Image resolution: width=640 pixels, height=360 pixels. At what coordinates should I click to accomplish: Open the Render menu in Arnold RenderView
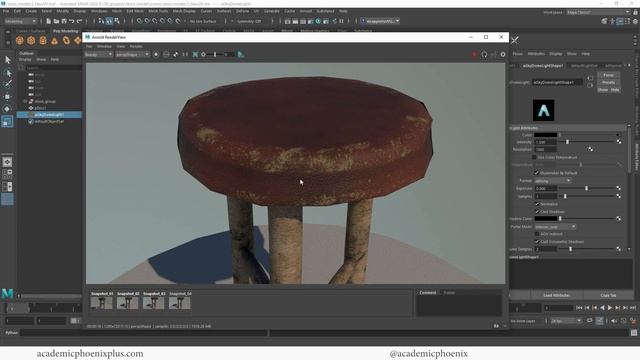pos(136,47)
